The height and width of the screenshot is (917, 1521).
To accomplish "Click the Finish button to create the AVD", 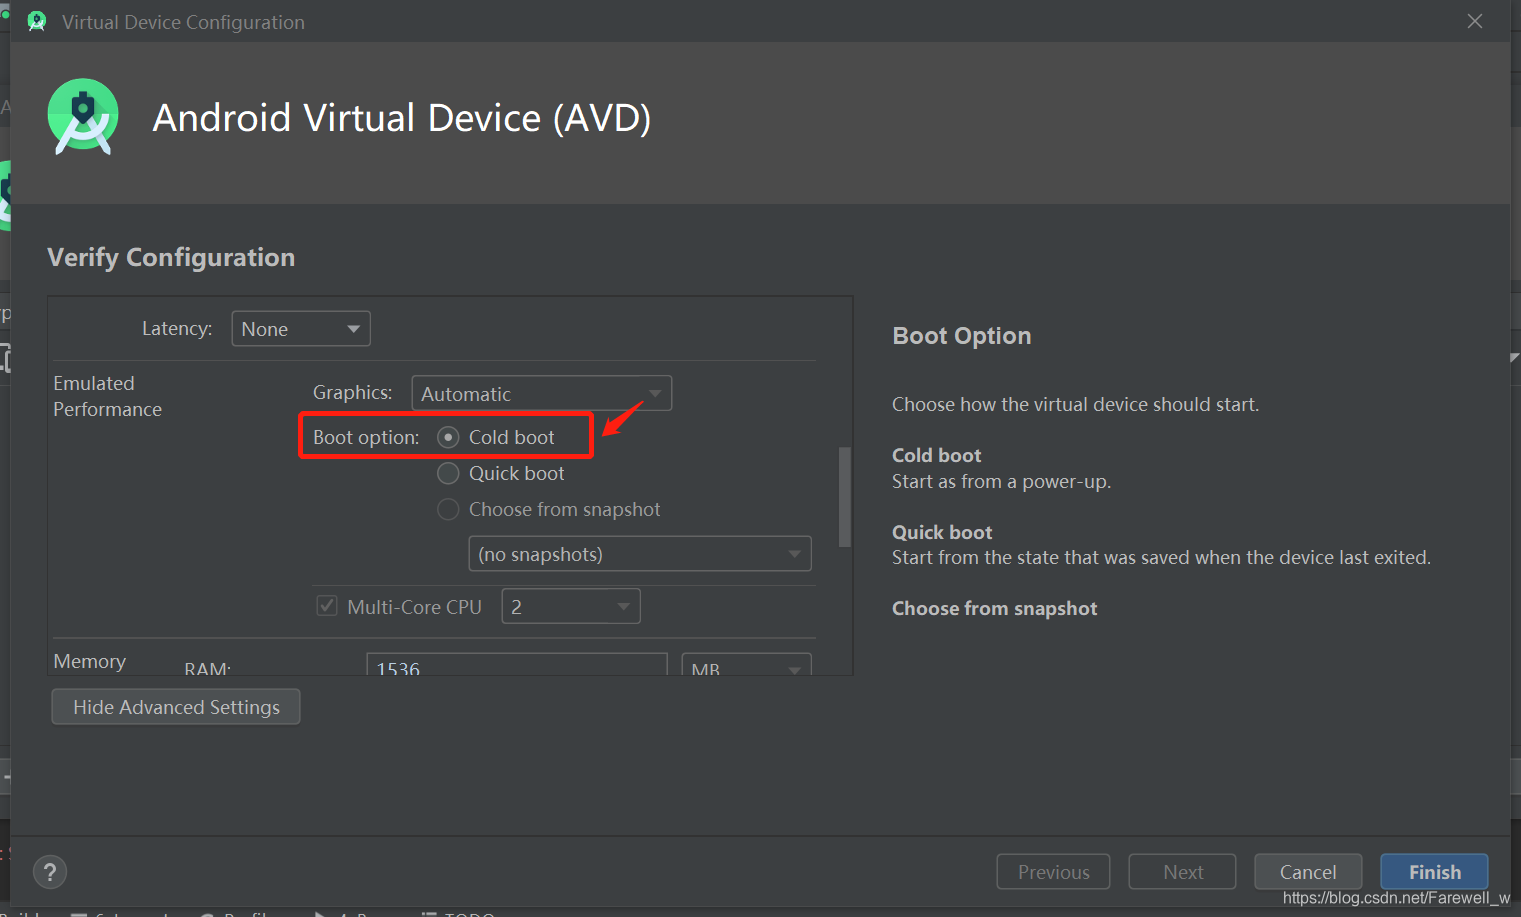I will (1434, 871).
